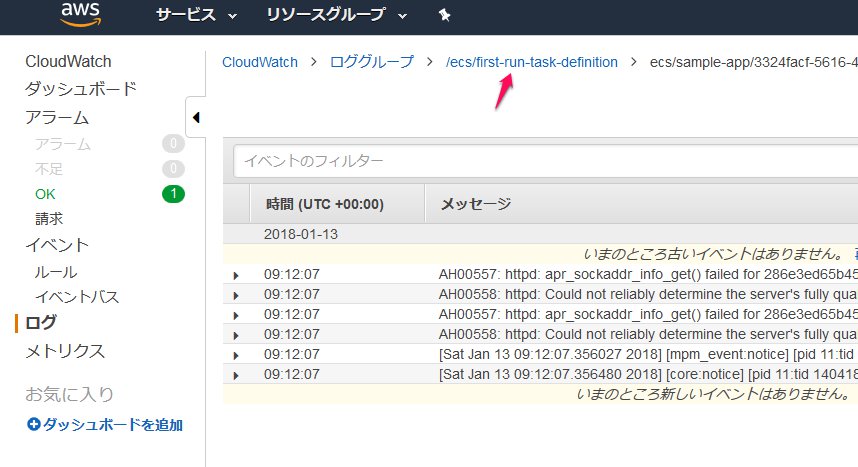Select ダッシュボード in the sidebar
This screenshot has height=467, width=858.
click(x=81, y=89)
